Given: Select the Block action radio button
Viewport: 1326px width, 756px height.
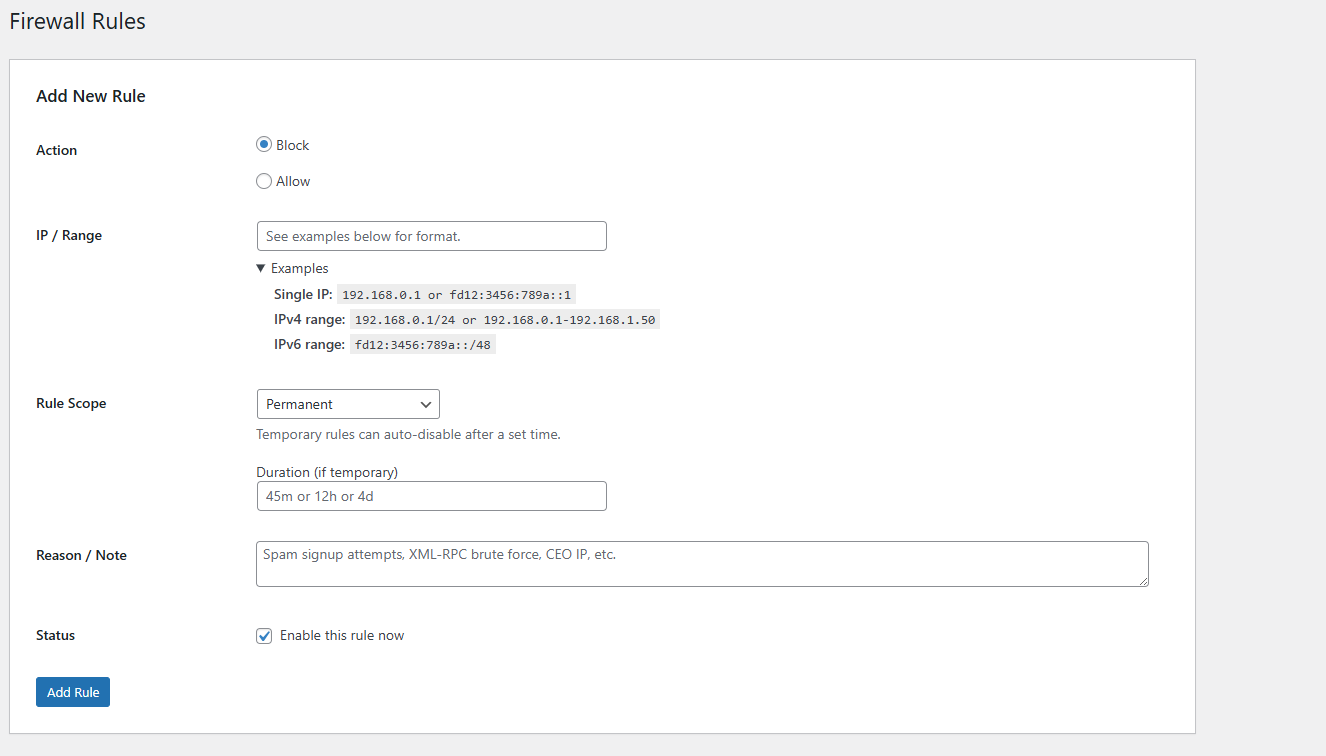Looking at the screenshot, I should click(264, 144).
